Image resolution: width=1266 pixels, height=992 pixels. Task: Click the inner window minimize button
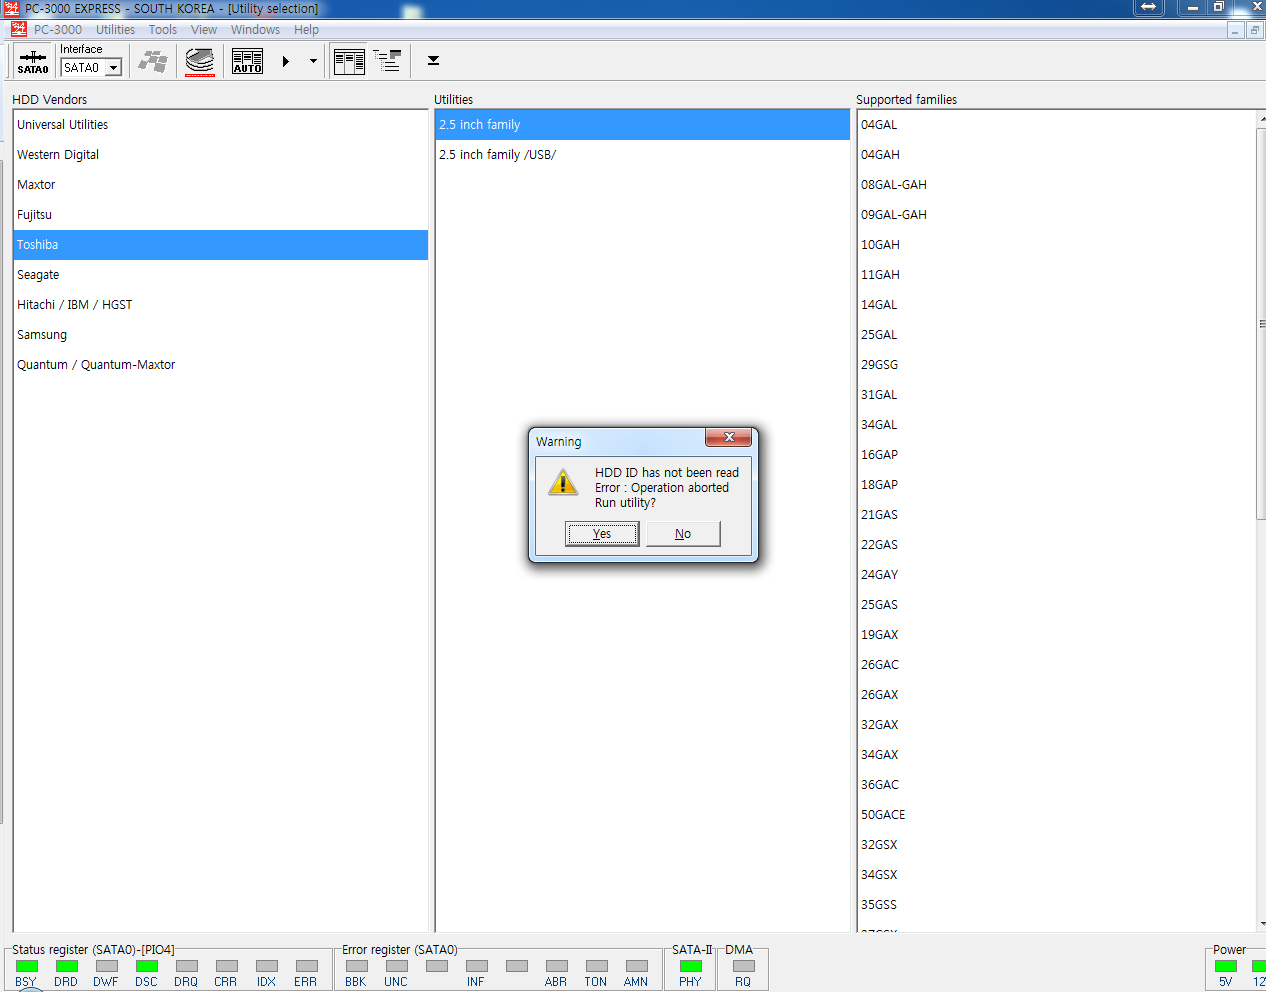pyautogui.click(x=1235, y=30)
